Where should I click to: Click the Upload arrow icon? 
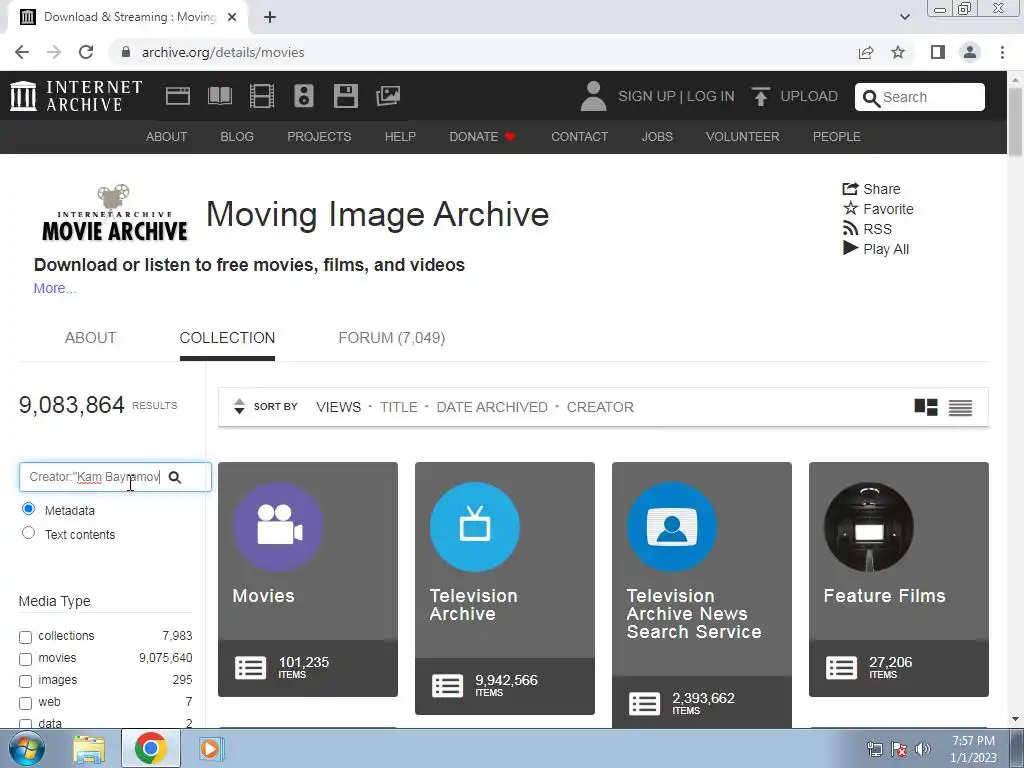tap(760, 96)
